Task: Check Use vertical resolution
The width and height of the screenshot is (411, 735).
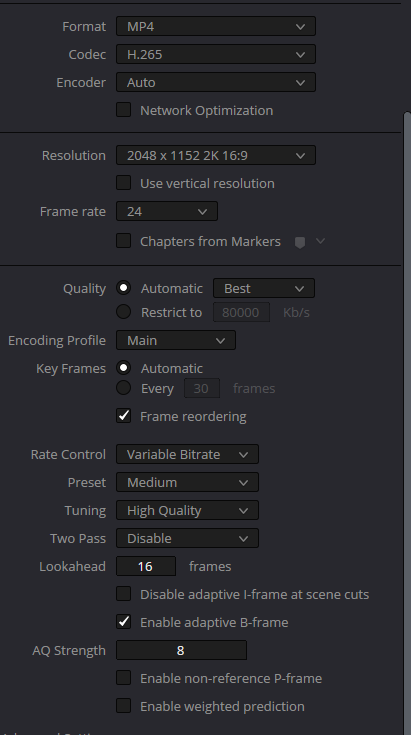Action: tap(124, 183)
